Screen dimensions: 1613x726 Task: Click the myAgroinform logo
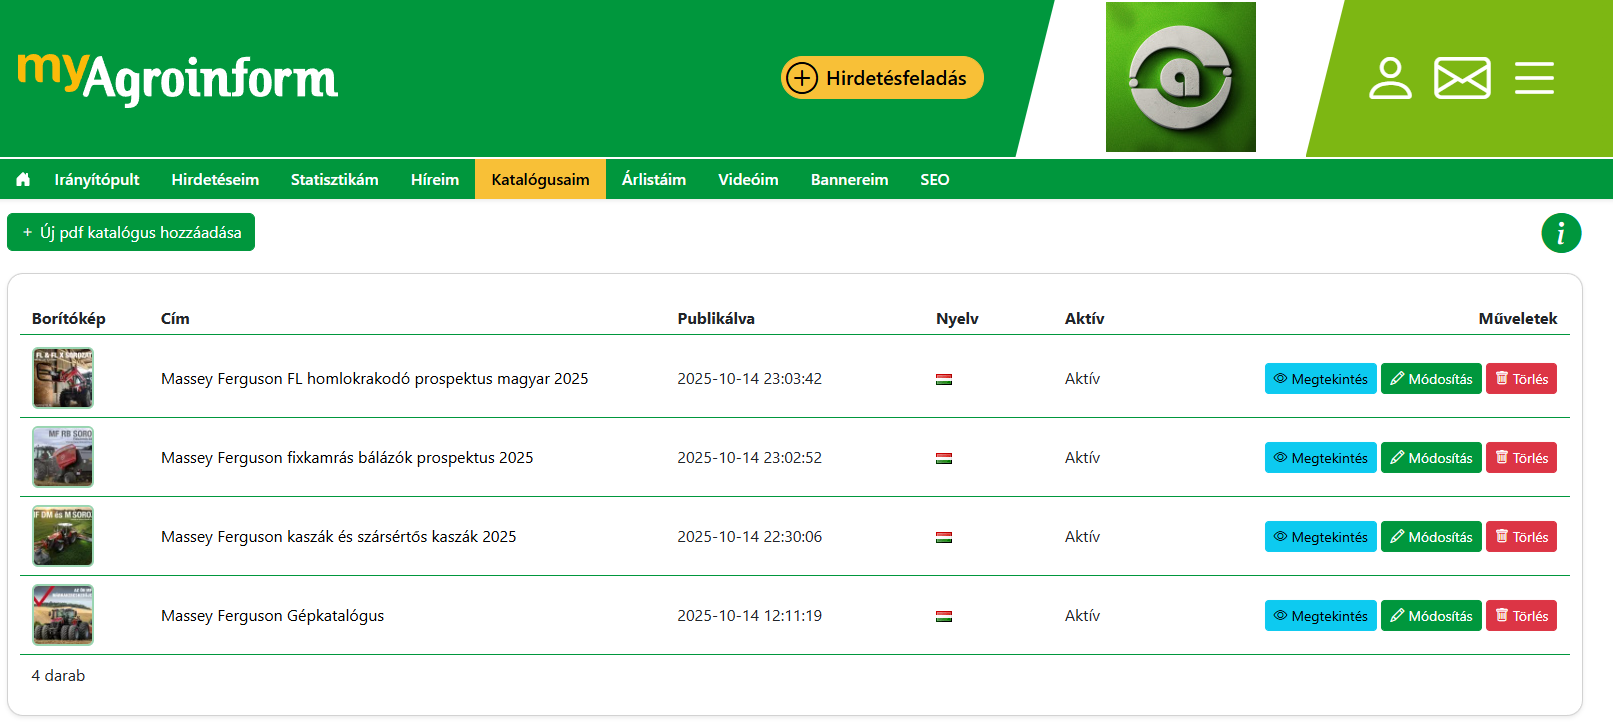pos(178,78)
